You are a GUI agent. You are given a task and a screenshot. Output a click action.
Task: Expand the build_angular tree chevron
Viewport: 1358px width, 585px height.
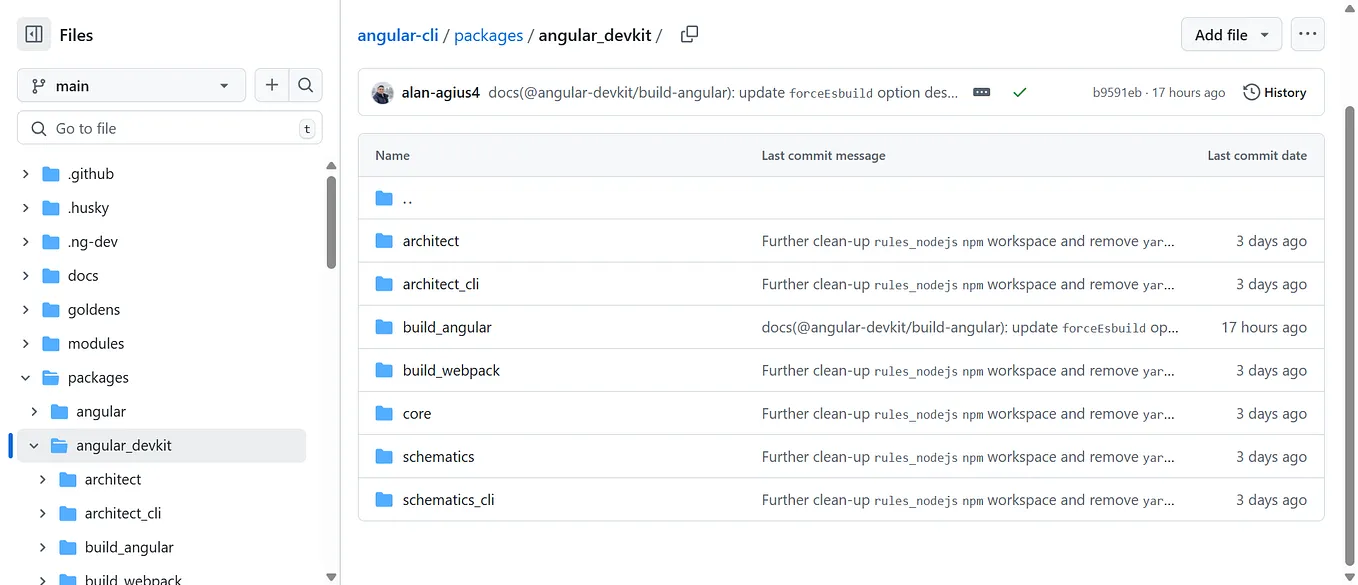click(43, 548)
